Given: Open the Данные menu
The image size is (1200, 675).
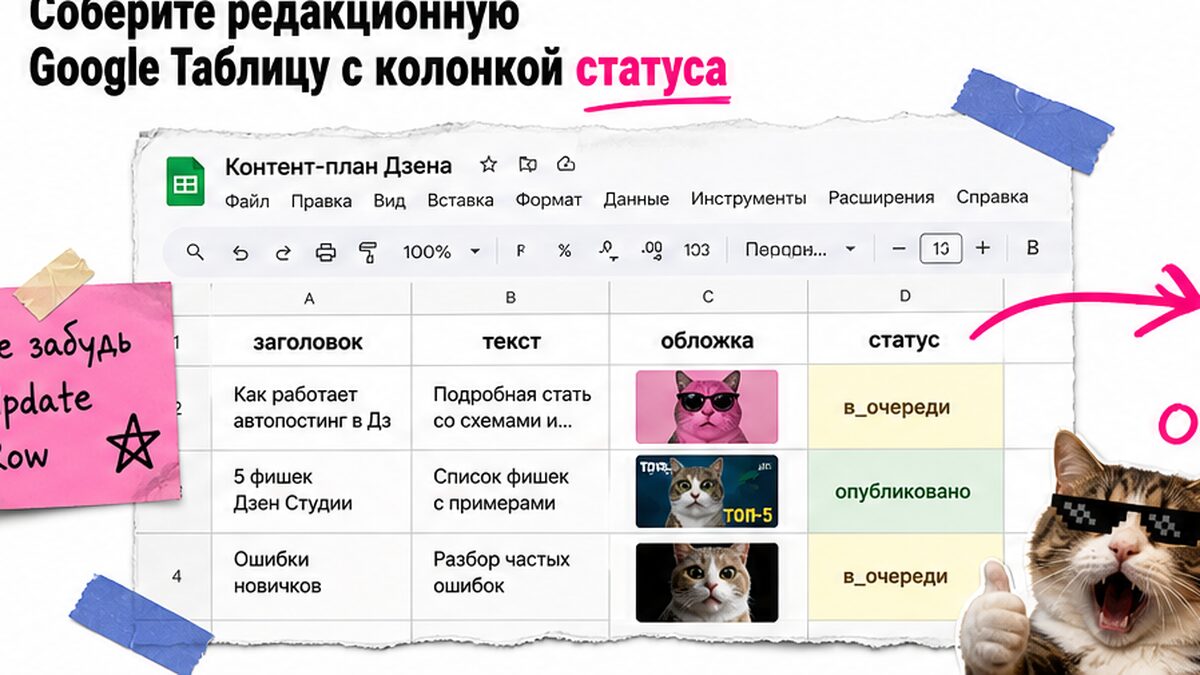Looking at the screenshot, I should point(636,199).
